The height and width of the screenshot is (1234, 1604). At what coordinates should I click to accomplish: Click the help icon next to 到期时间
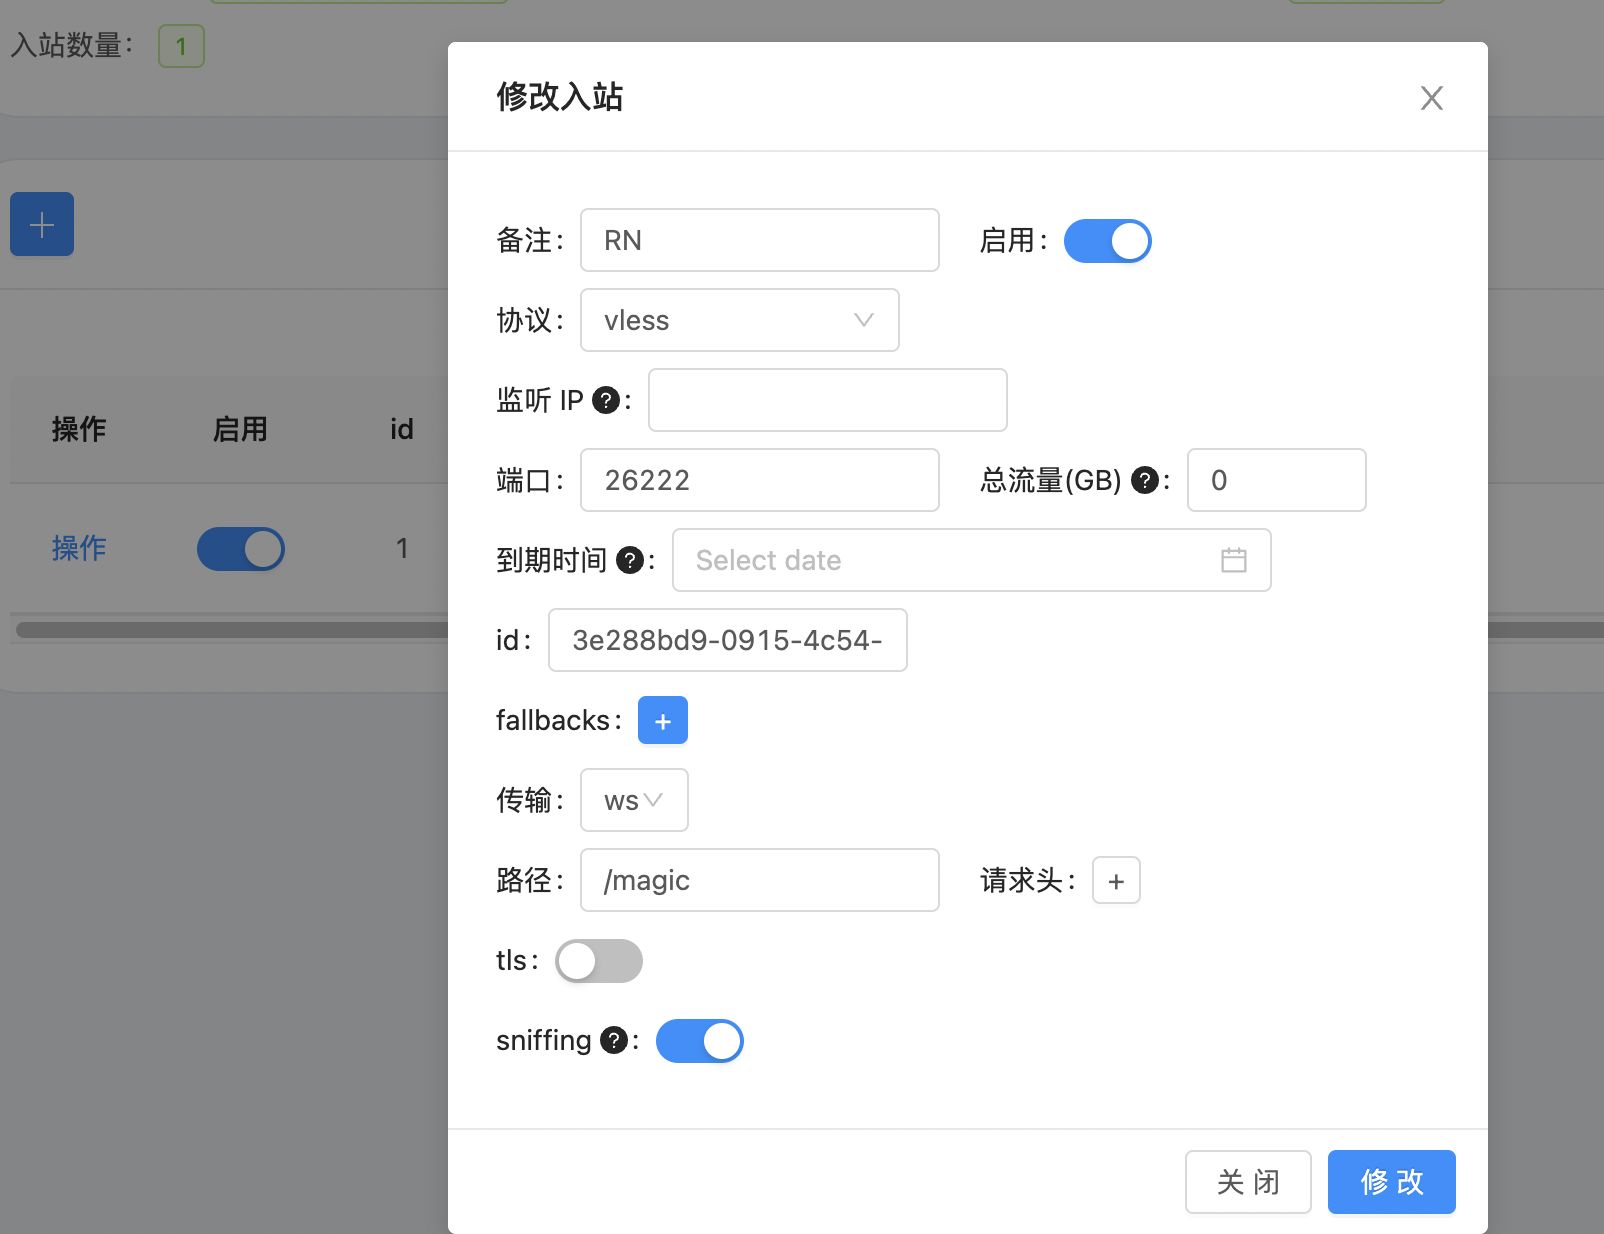click(629, 560)
